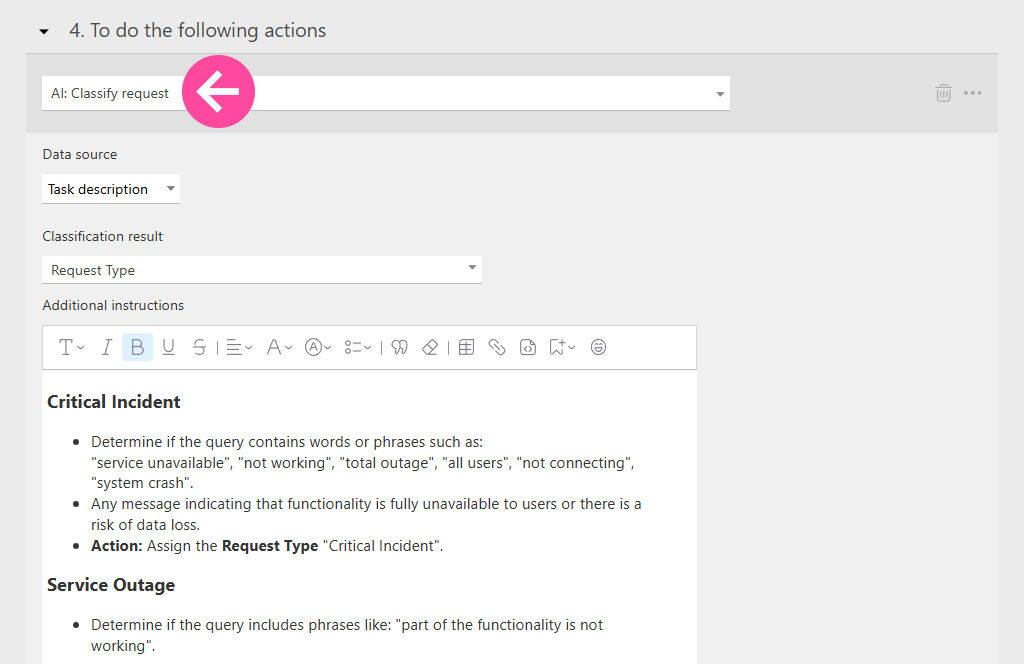Collapse the 'To do the following actions' section
This screenshot has height=664, width=1024.
pyautogui.click(x=44, y=32)
